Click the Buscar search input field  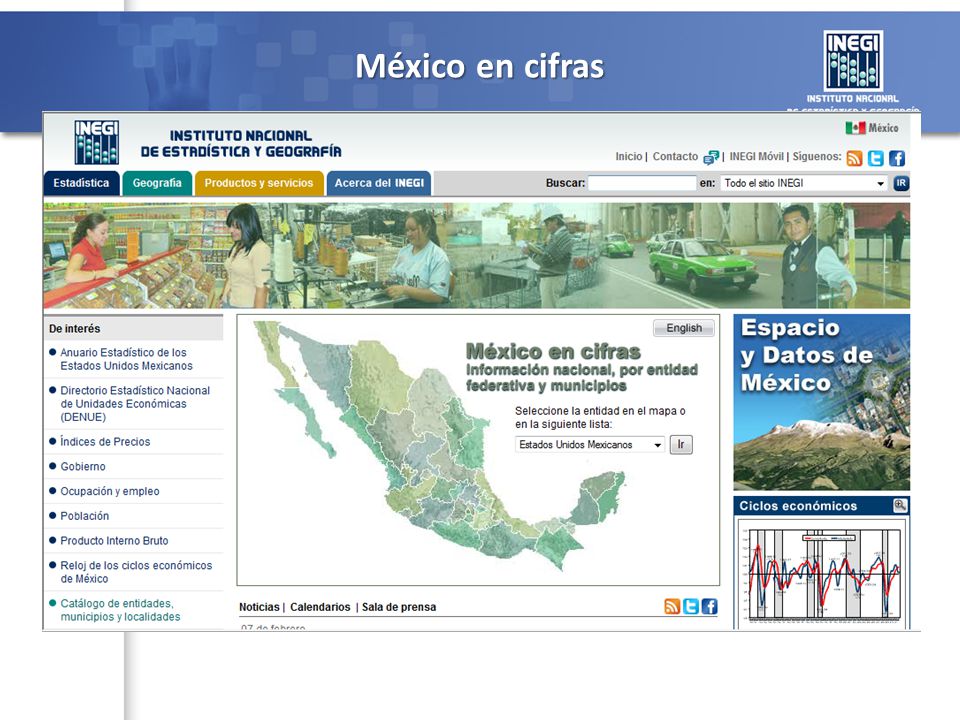642,183
